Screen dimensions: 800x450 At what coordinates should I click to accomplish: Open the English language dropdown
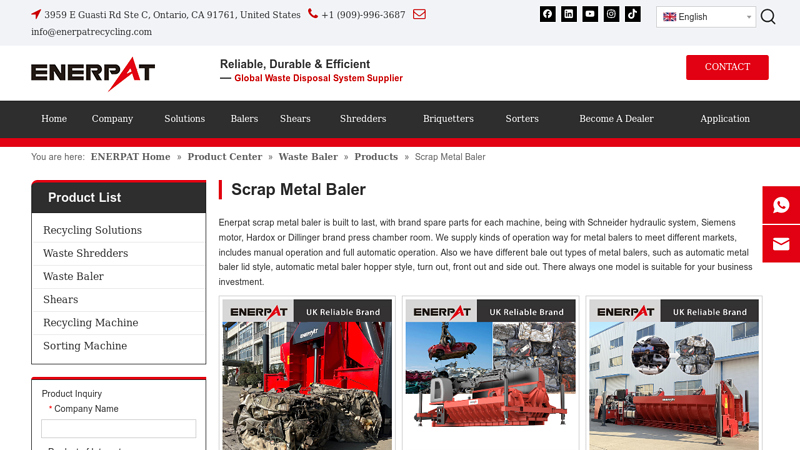(x=706, y=17)
